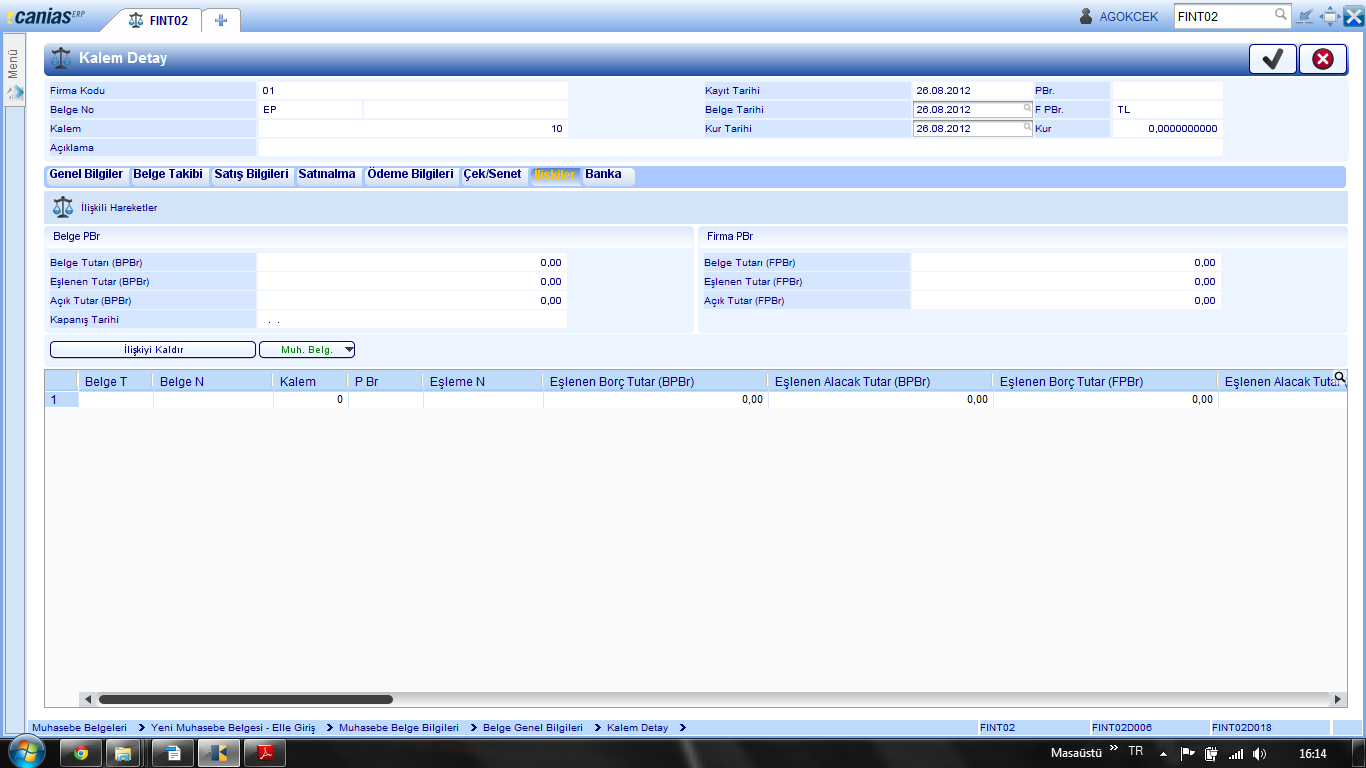Image resolution: width=1366 pixels, height=768 pixels.
Task: Click the TR language indicator
Action: point(1136,751)
